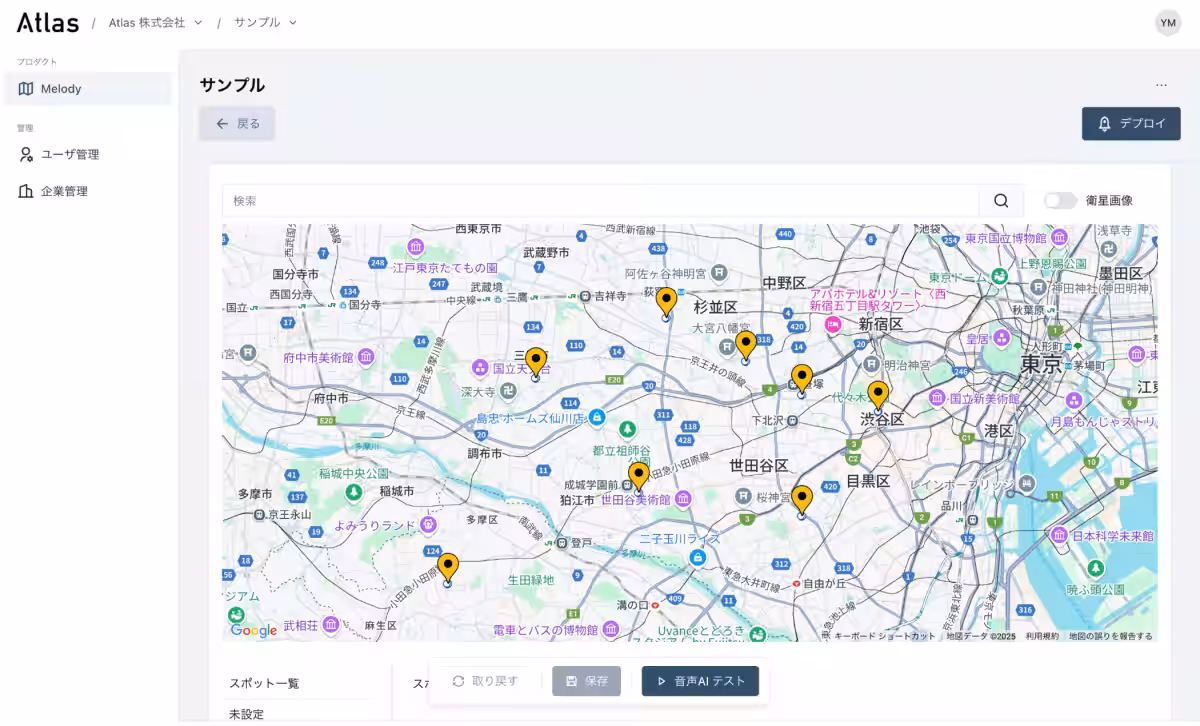Viewport: 1200px width, 726px height.
Task: Expand the サンプル project dropdown
Action: (x=265, y=22)
